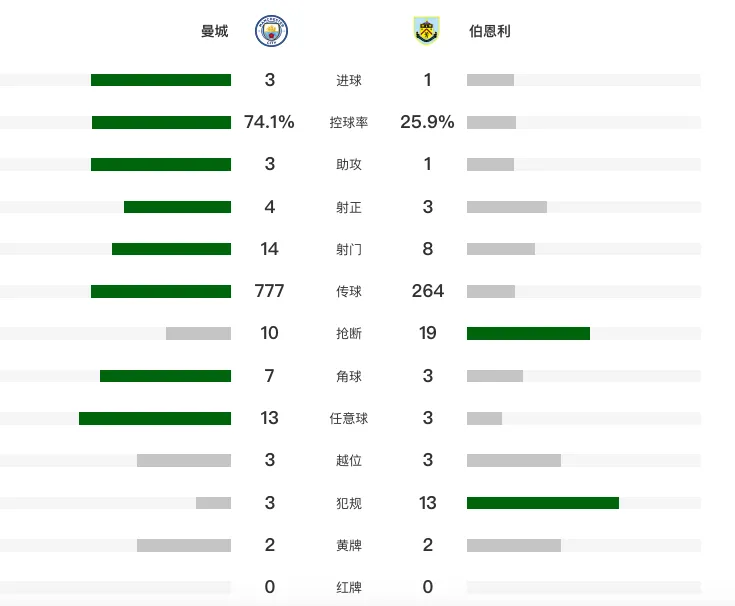Click Man City's green 射门 bar showing 14
This screenshot has height=606, width=735.
pos(172,249)
